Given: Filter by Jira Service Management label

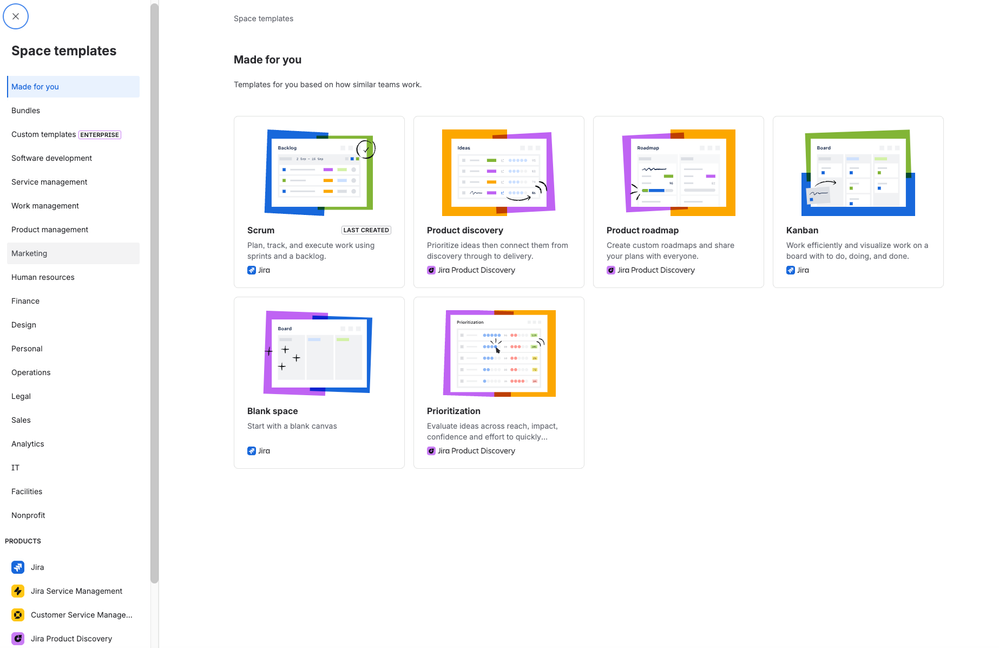Looking at the screenshot, I should pyautogui.click(x=76, y=591).
